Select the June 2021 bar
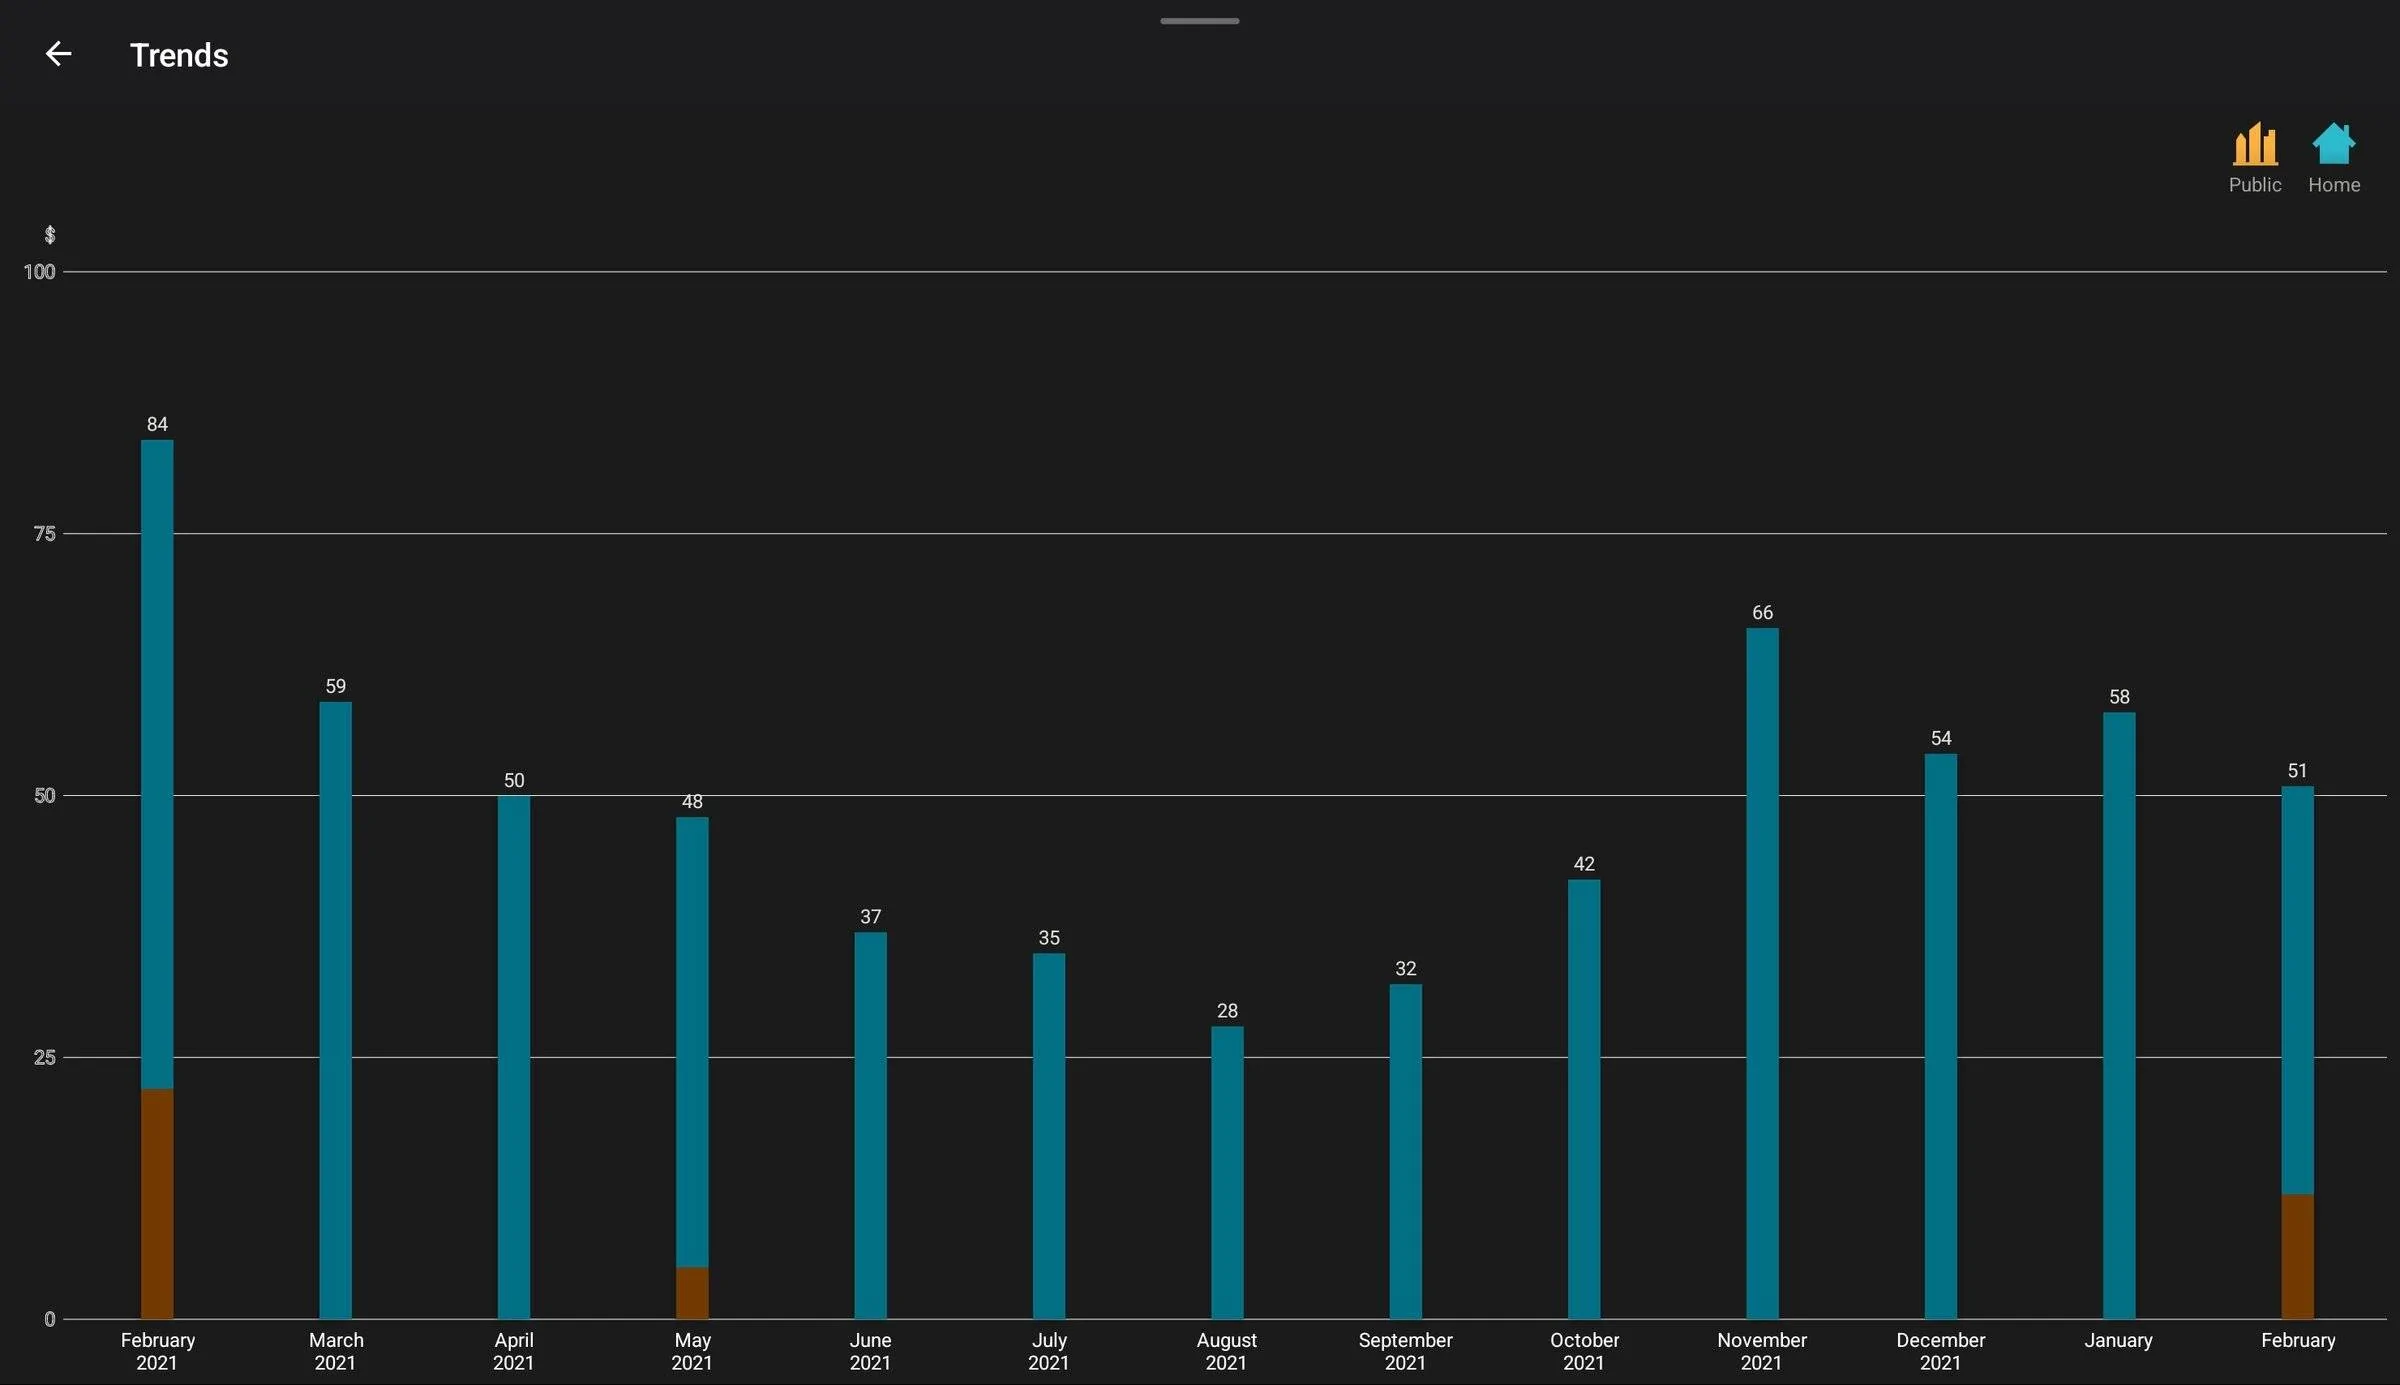2400x1385 pixels. click(x=870, y=1125)
